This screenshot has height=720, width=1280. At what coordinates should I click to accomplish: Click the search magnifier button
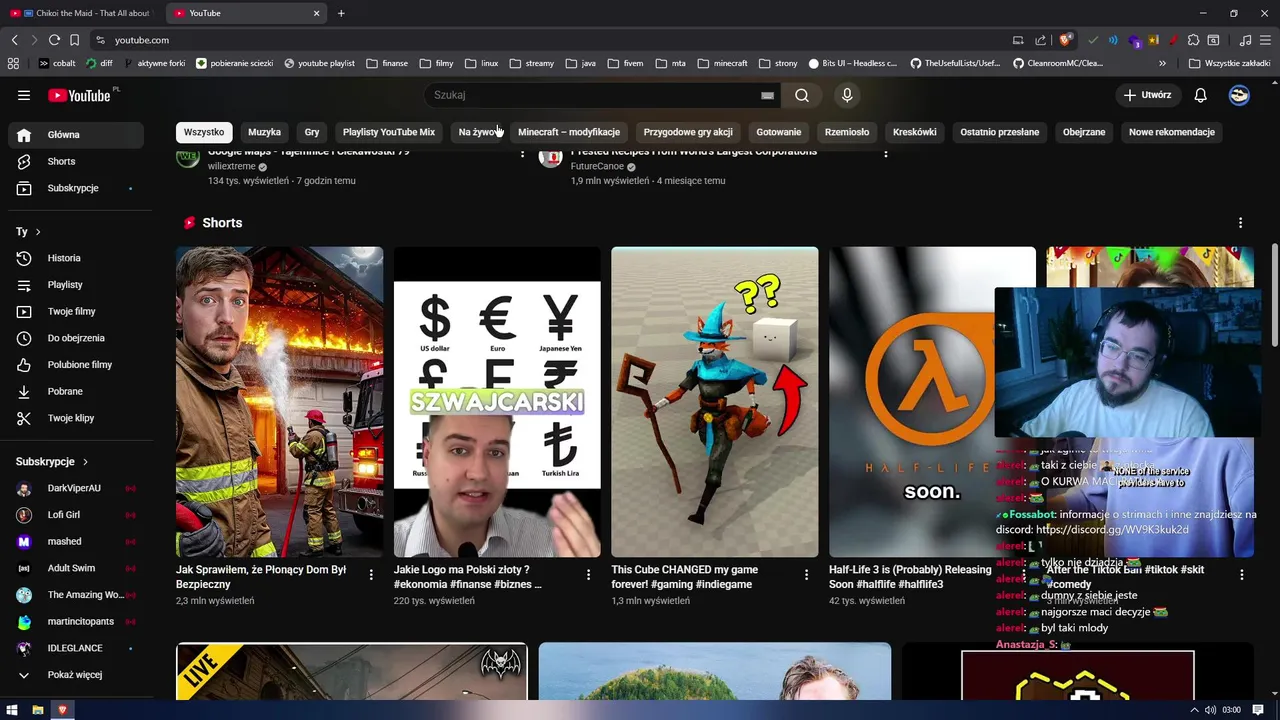point(802,95)
